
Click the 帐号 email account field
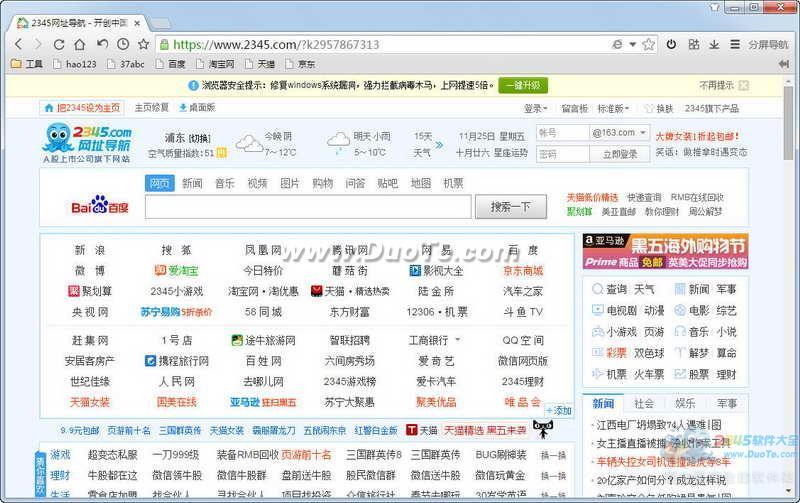click(x=563, y=133)
